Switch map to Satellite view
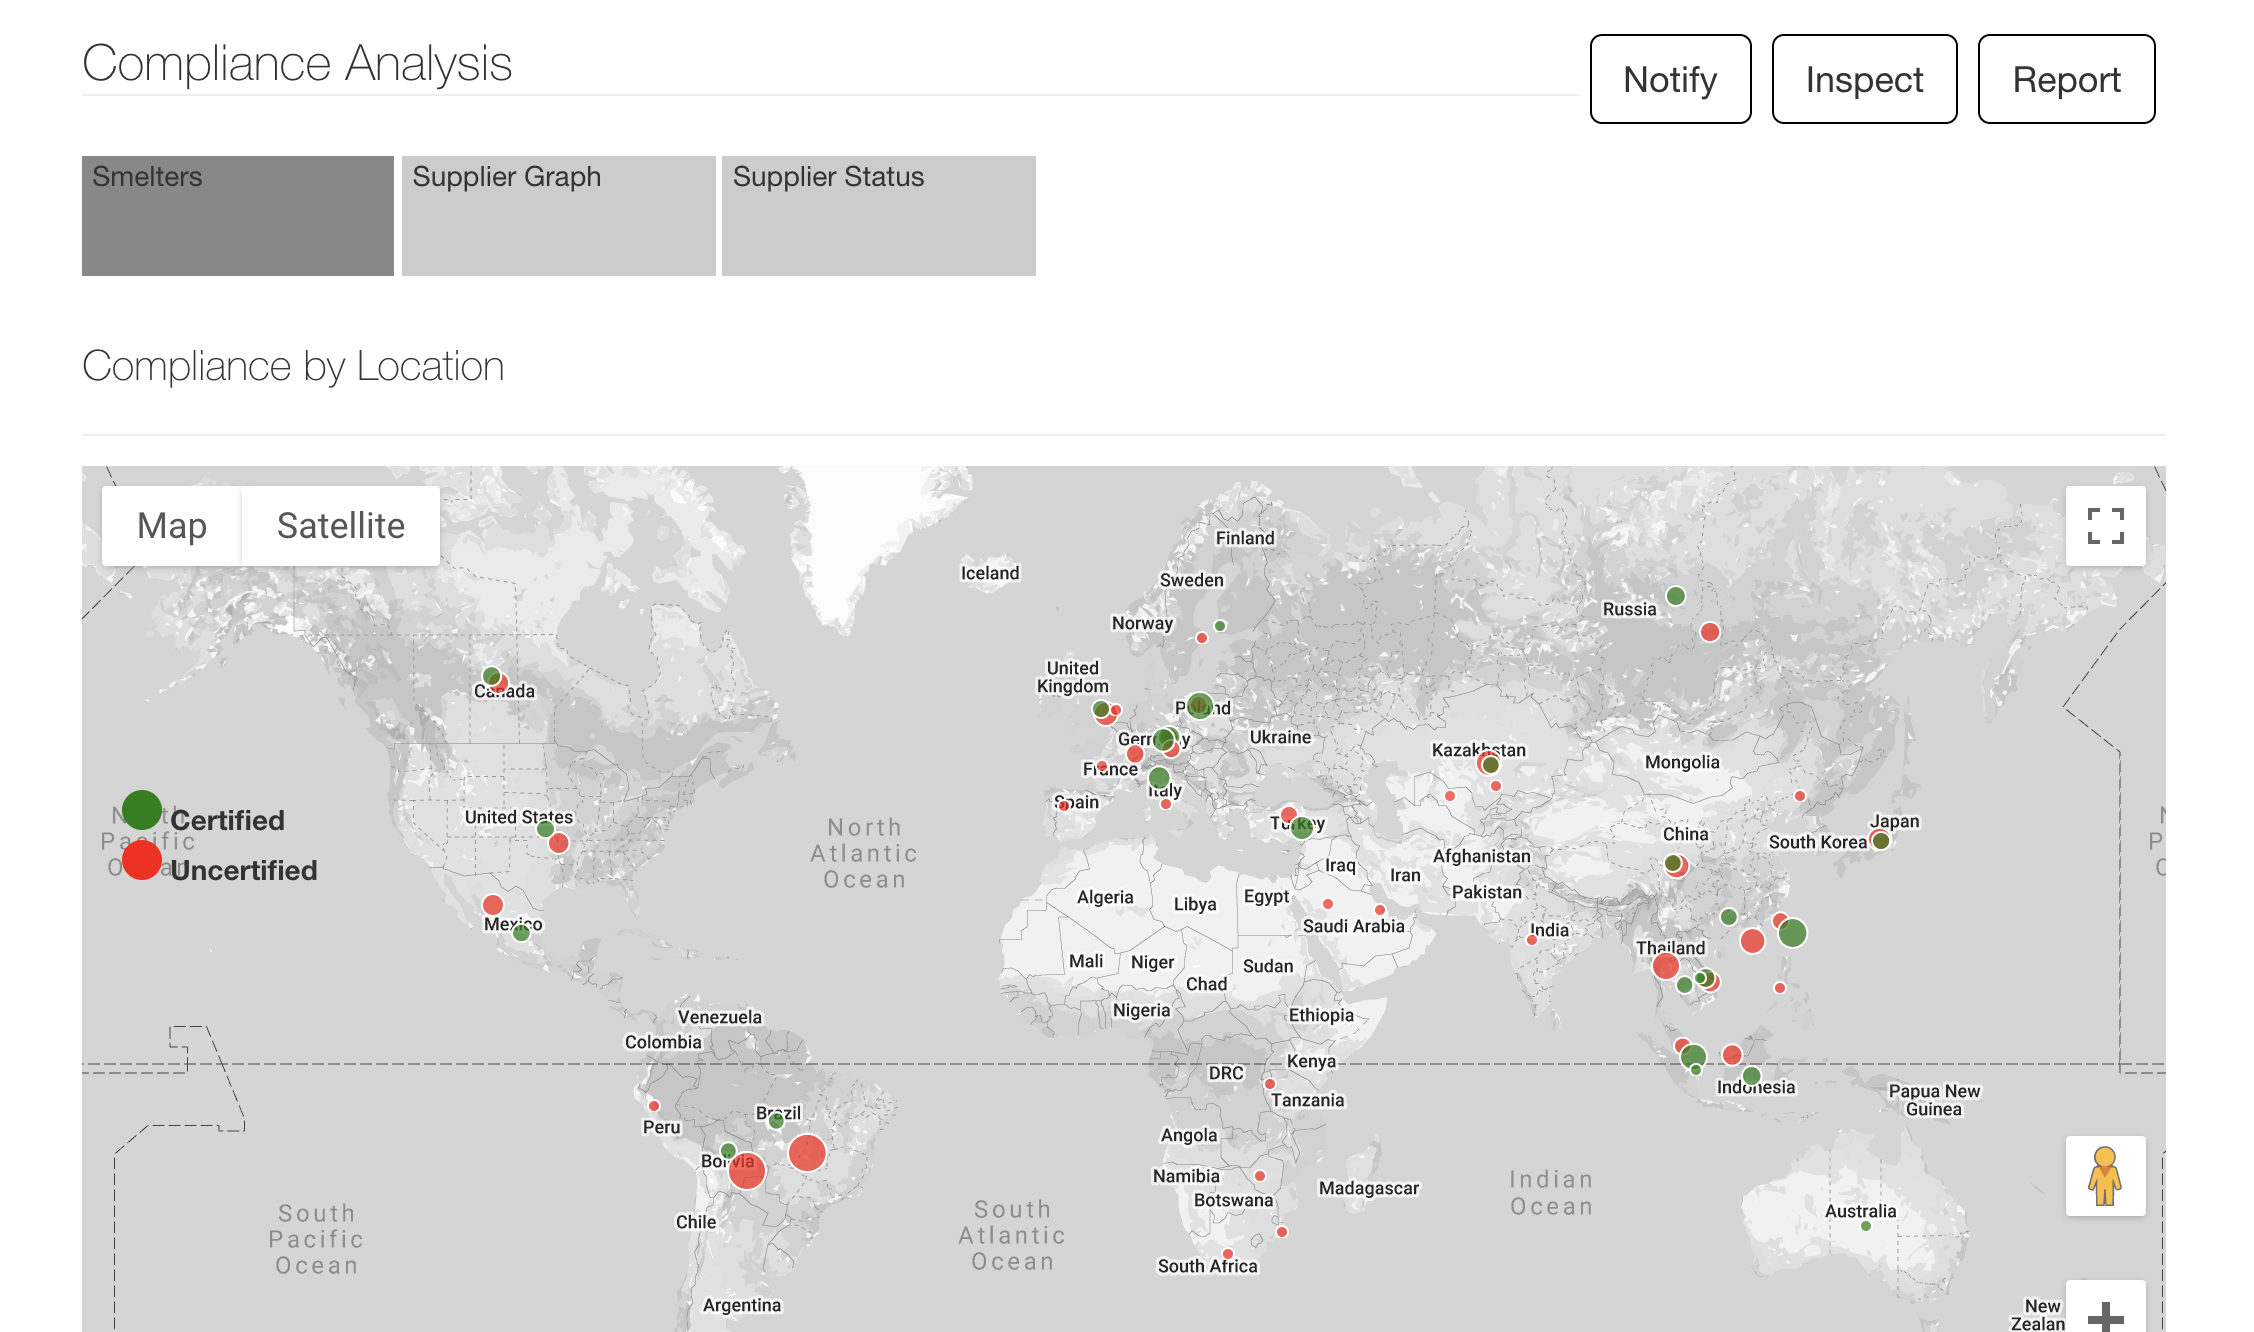The width and height of the screenshot is (2254, 1332). pyautogui.click(x=340, y=526)
